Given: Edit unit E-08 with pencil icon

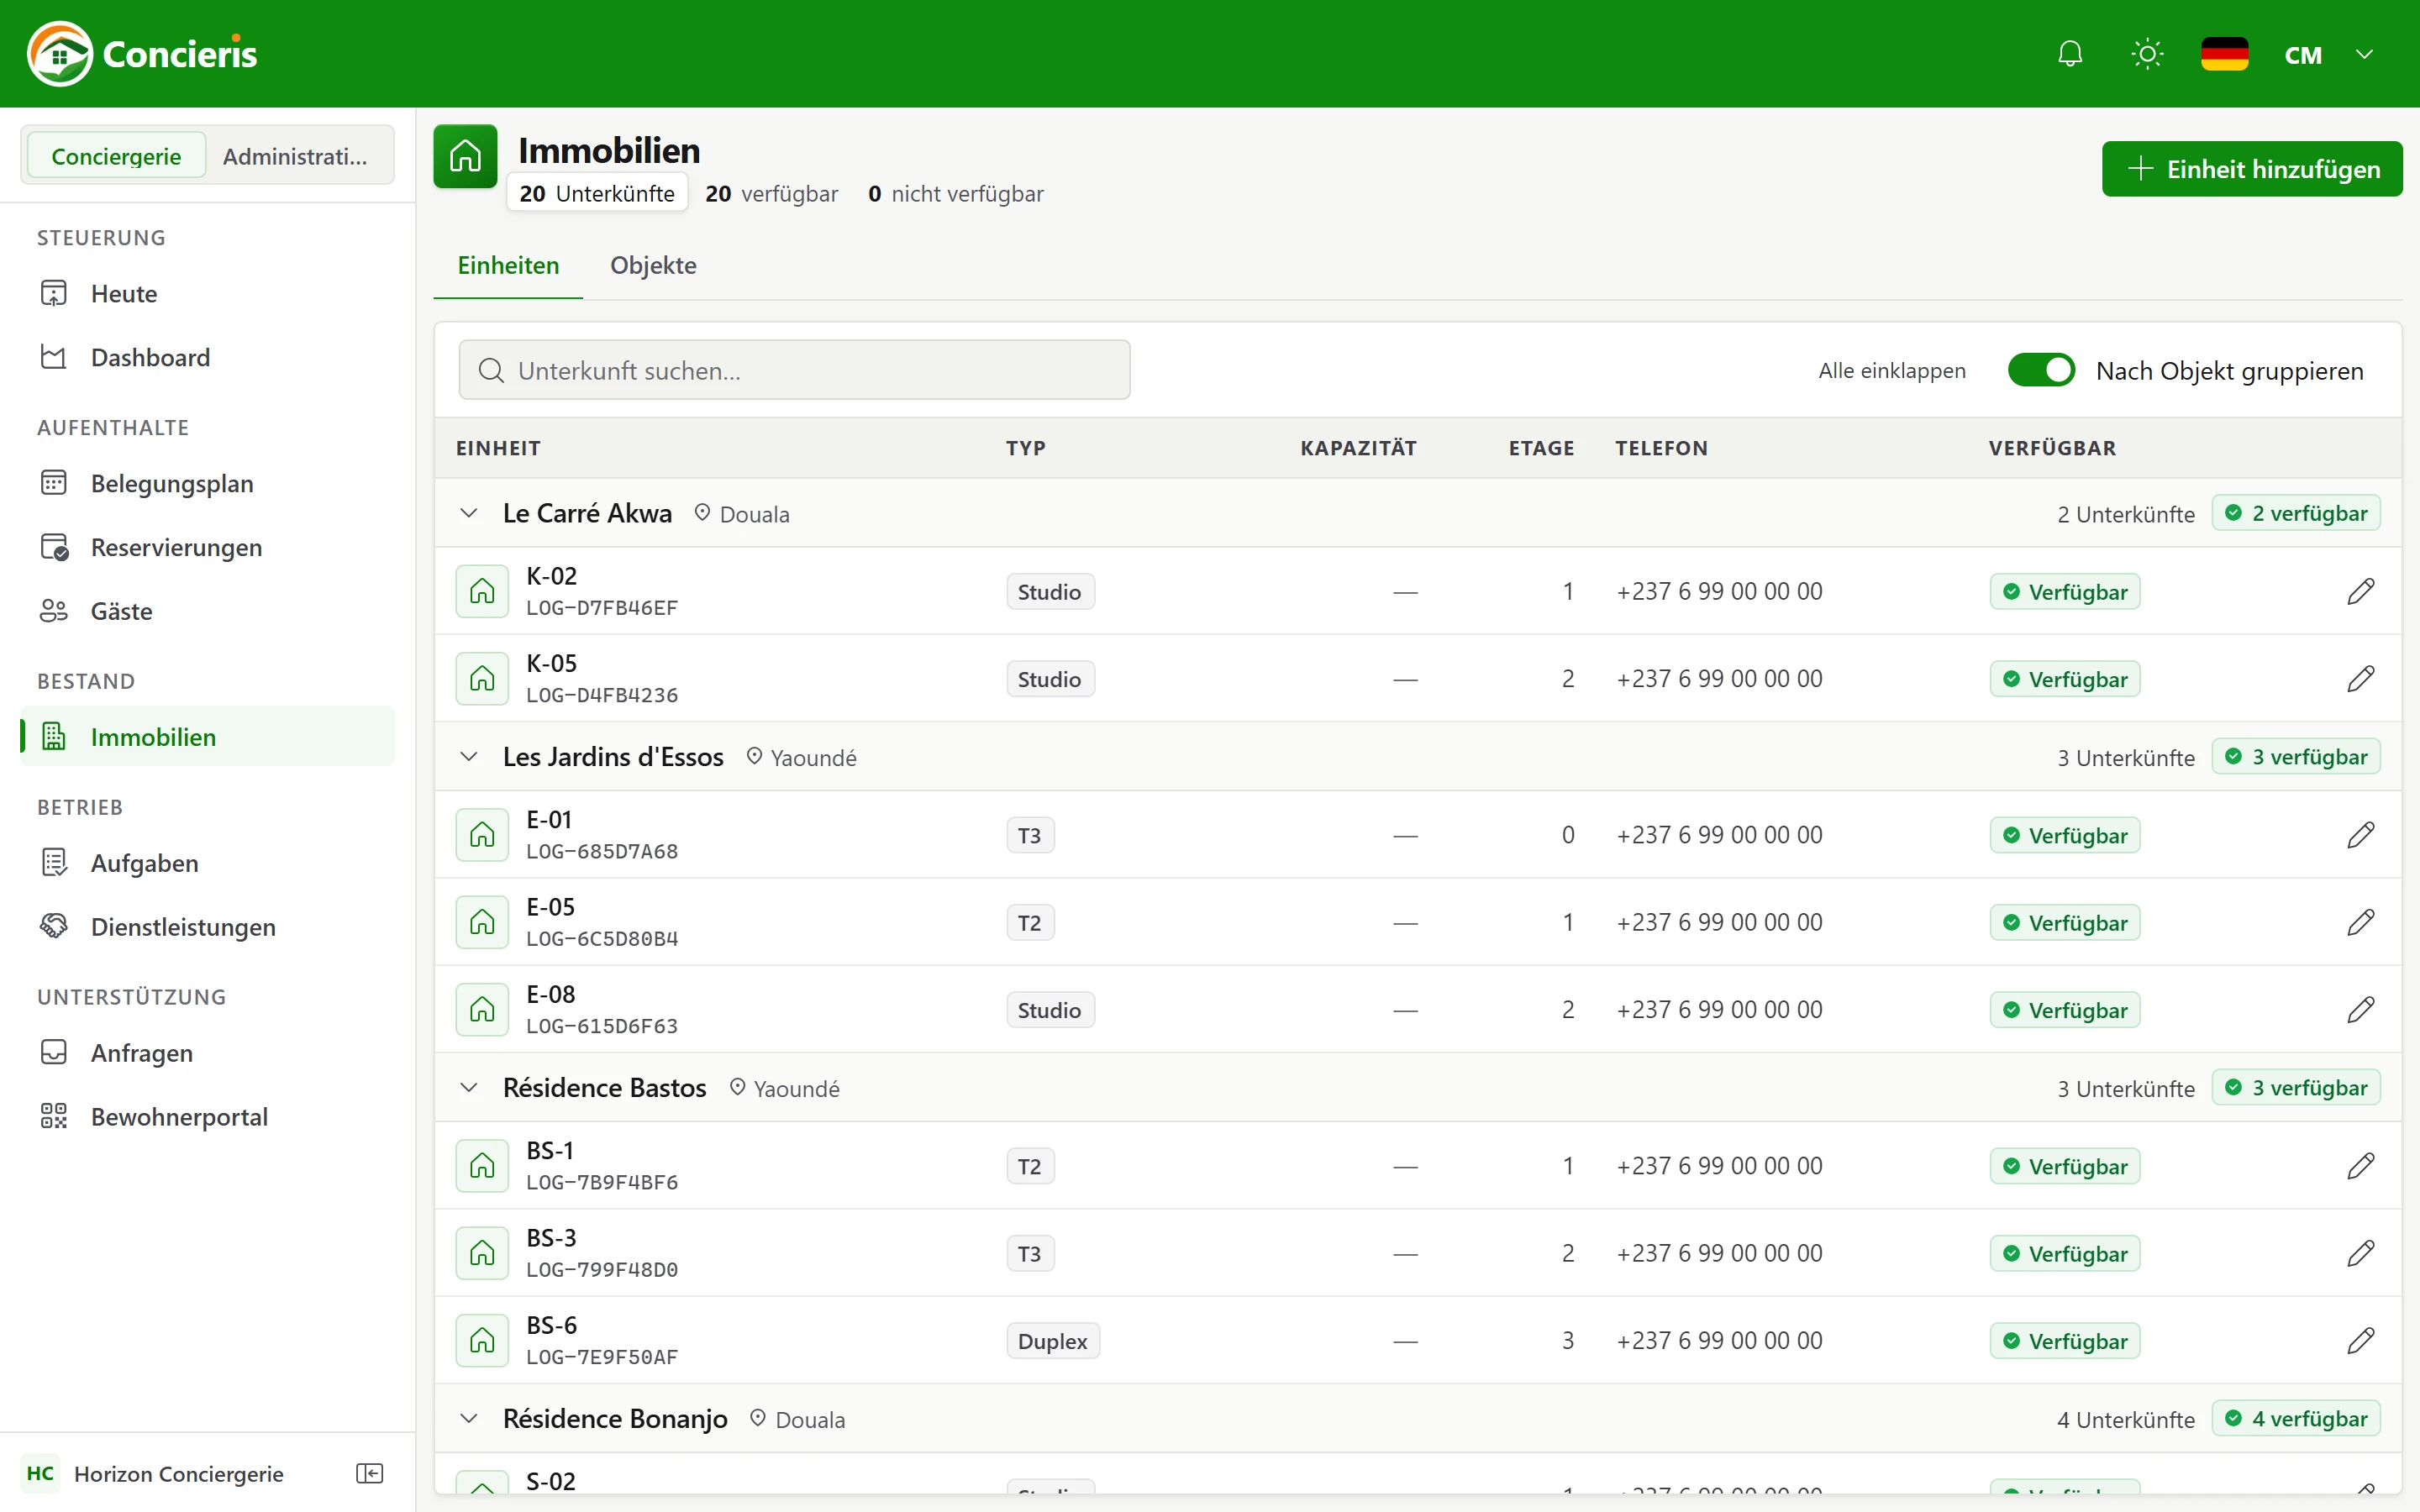Looking at the screenshot, I should point(2360,1009).
